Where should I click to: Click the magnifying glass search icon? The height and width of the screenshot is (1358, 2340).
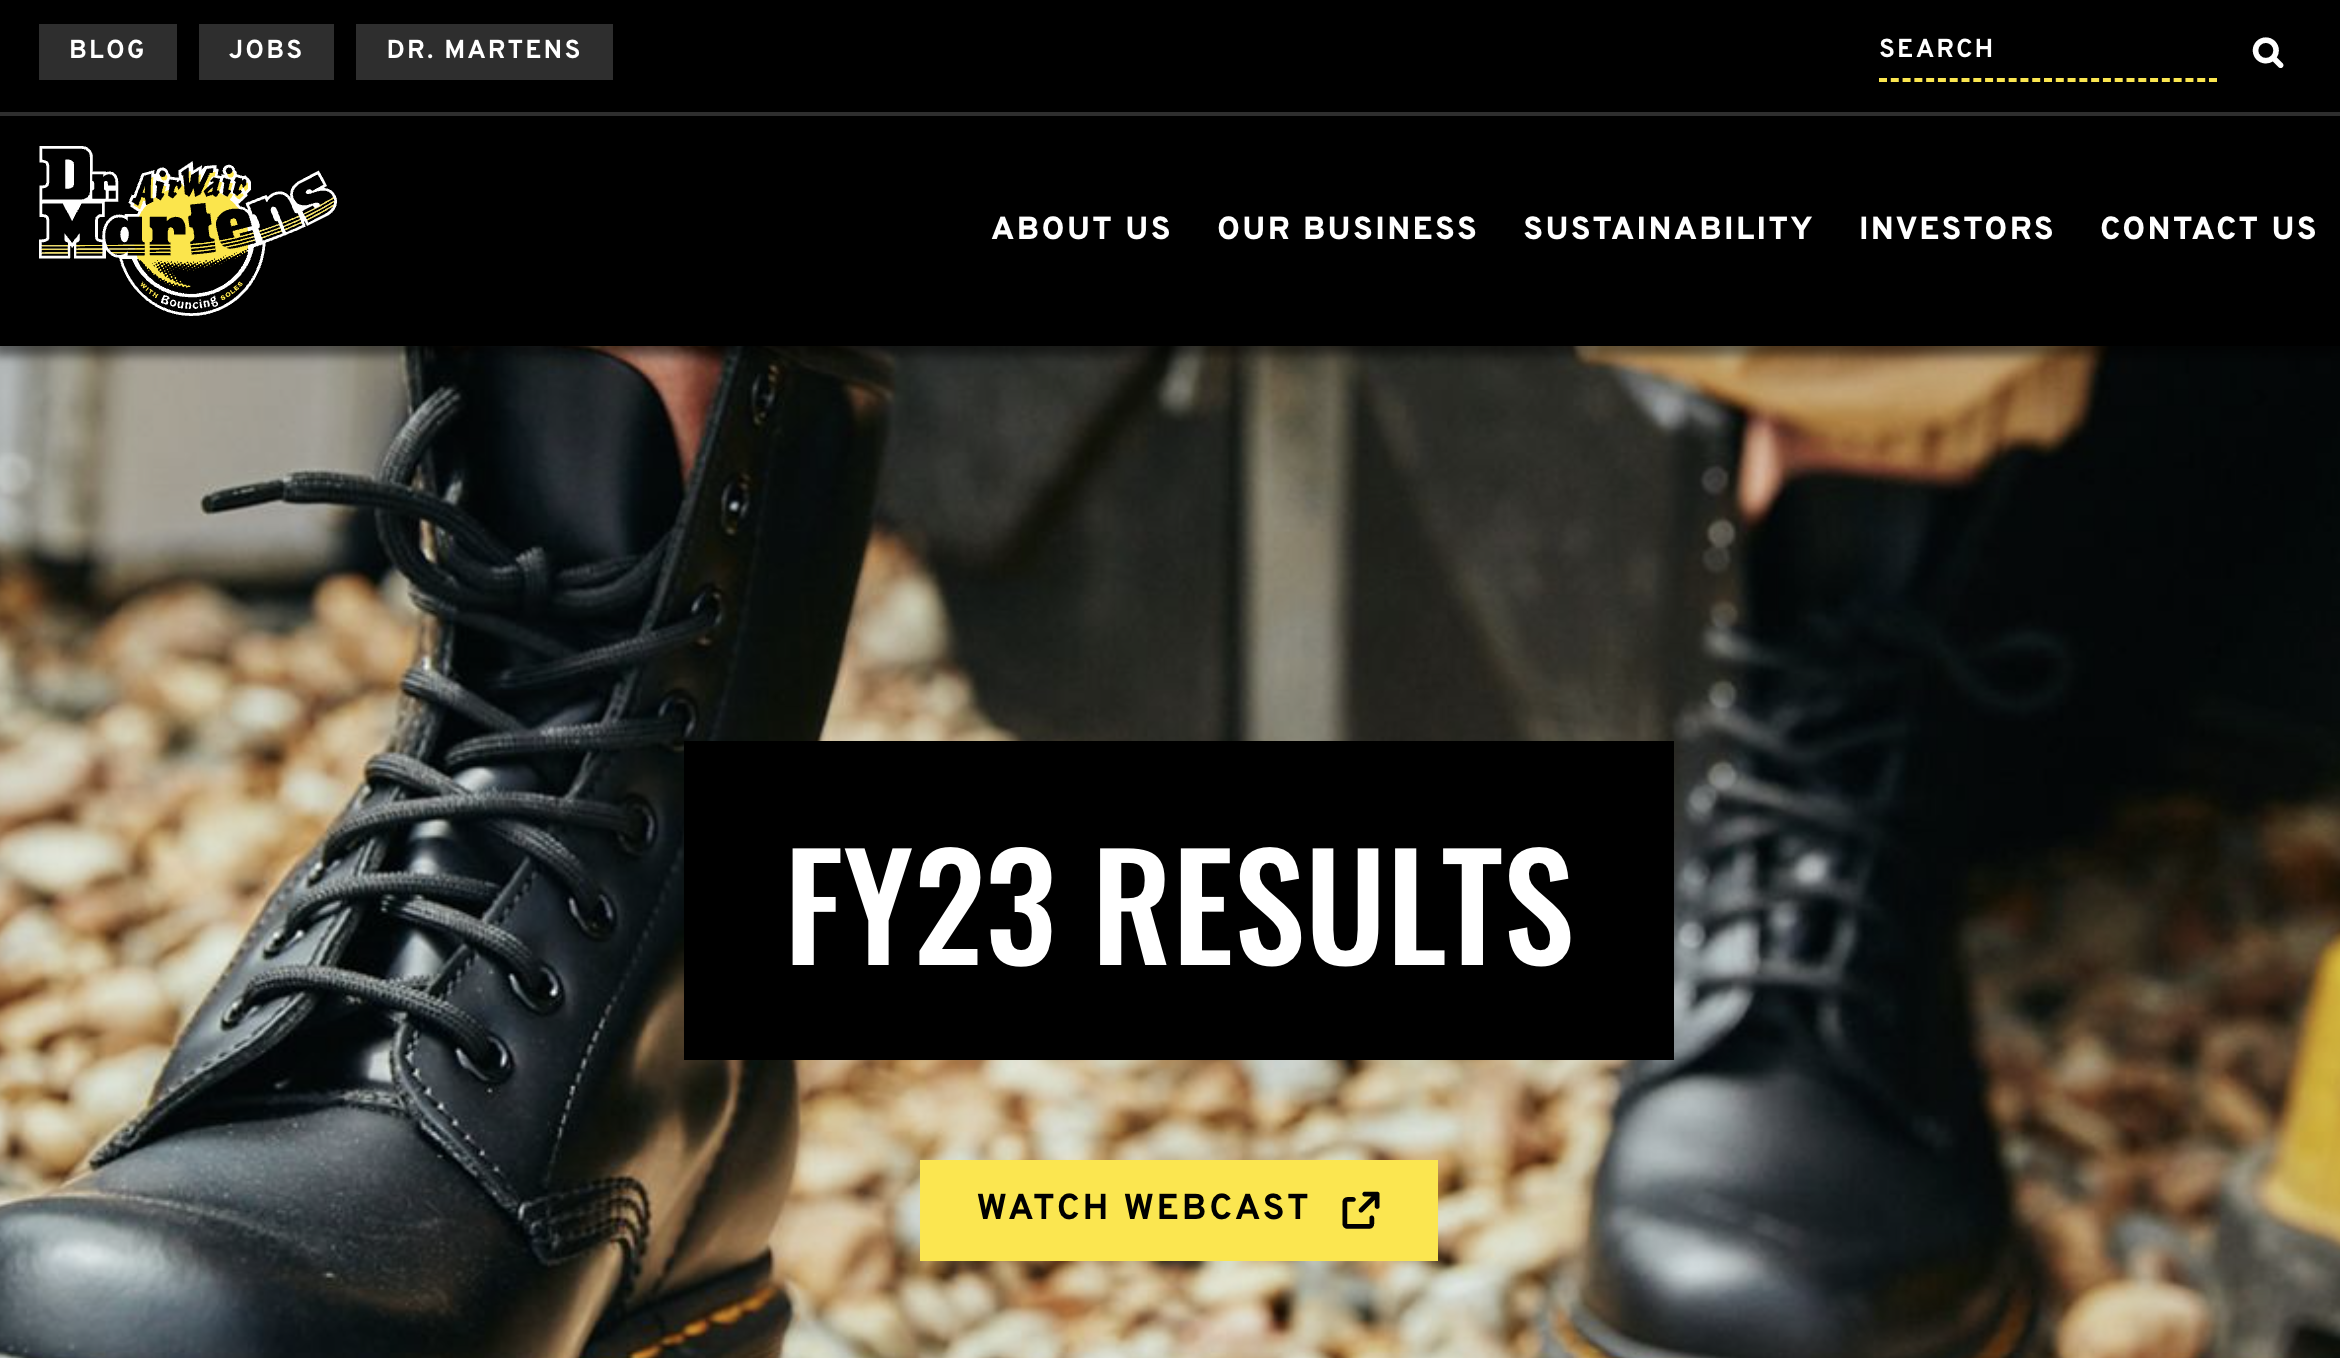pos(2267,52)
